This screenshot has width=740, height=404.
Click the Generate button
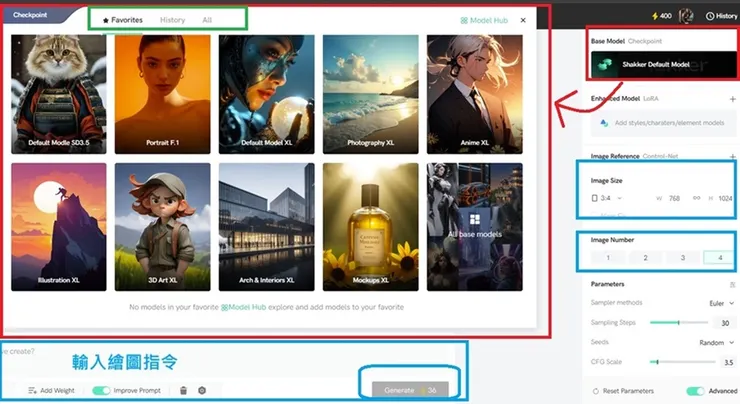tap(410, 390)
